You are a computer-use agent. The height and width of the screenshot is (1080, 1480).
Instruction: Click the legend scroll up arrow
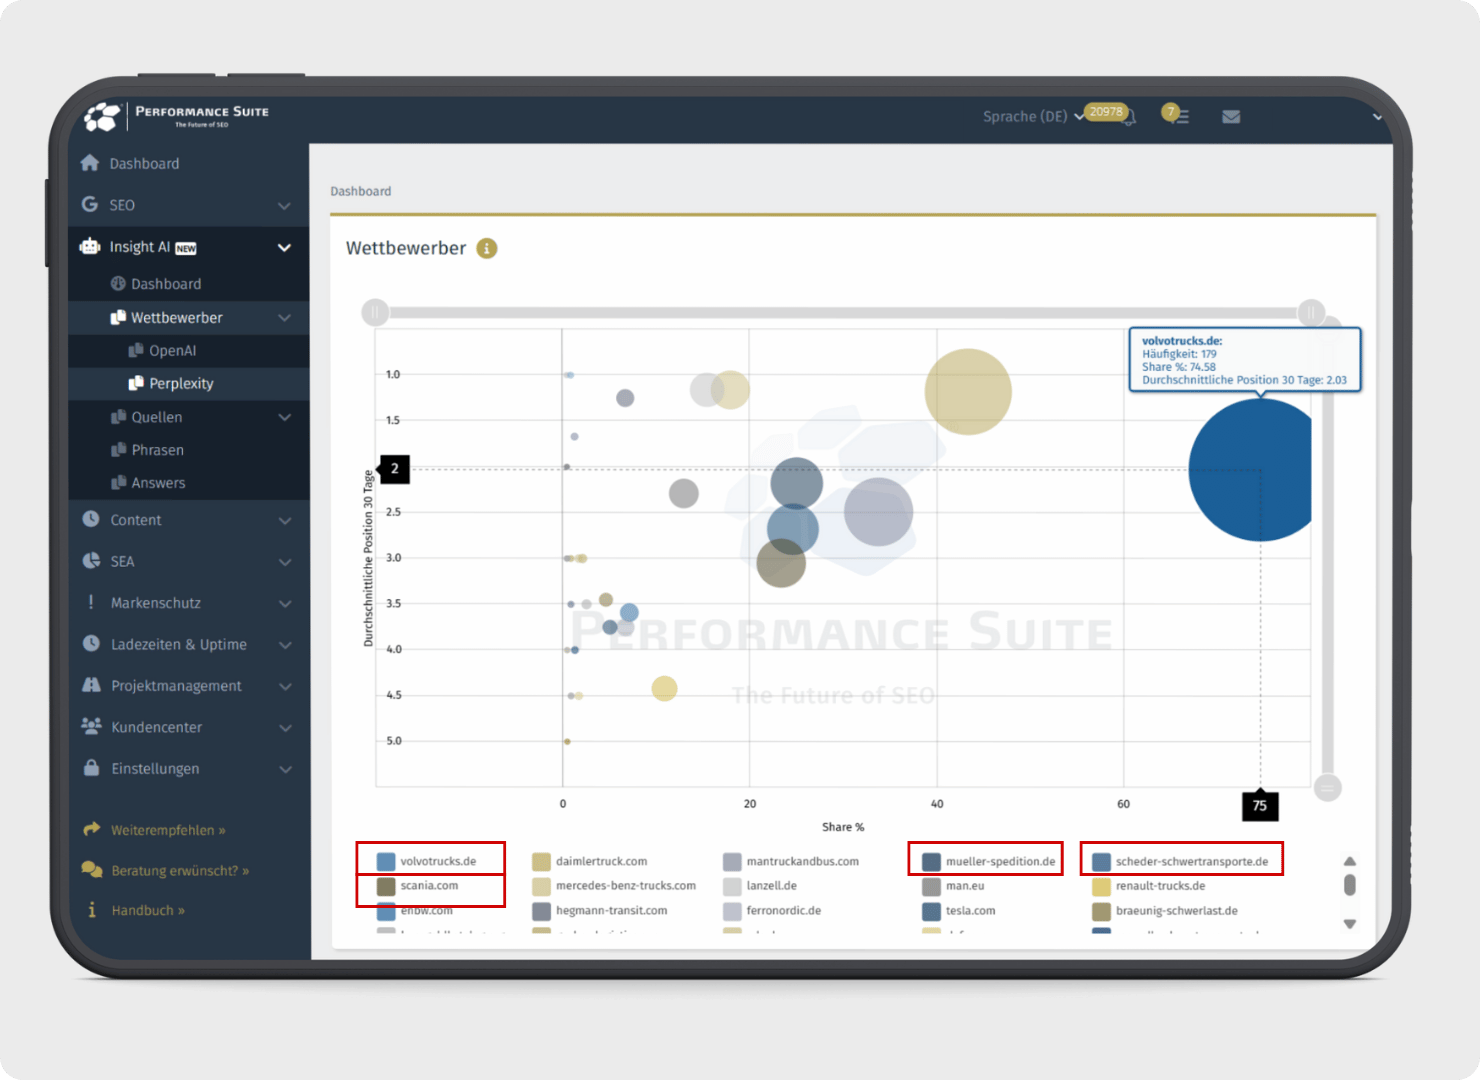1350,861
